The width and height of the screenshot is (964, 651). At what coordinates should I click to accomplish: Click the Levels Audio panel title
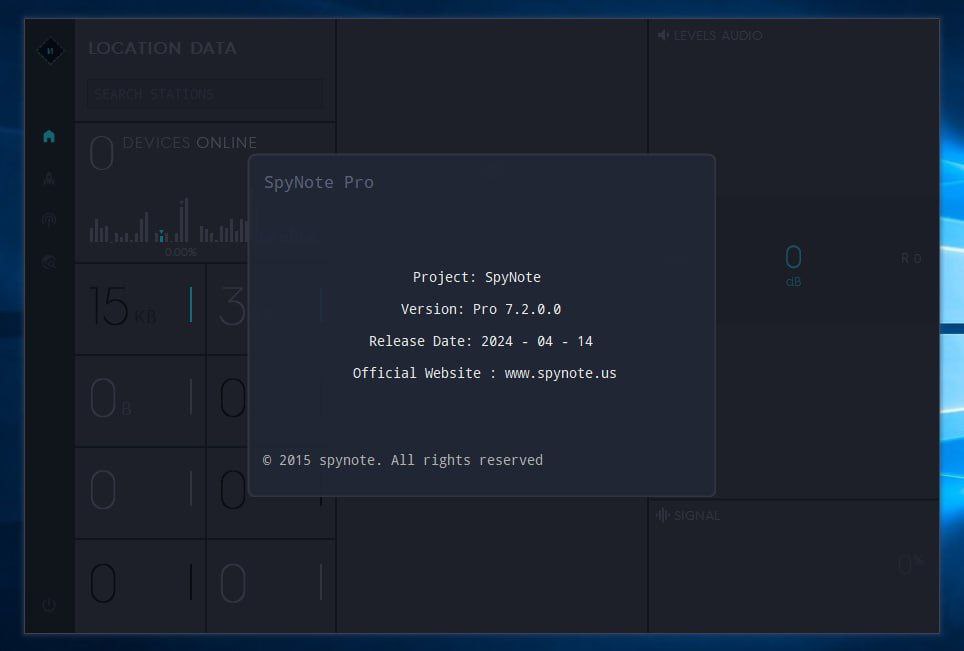[x=717, y=36]
